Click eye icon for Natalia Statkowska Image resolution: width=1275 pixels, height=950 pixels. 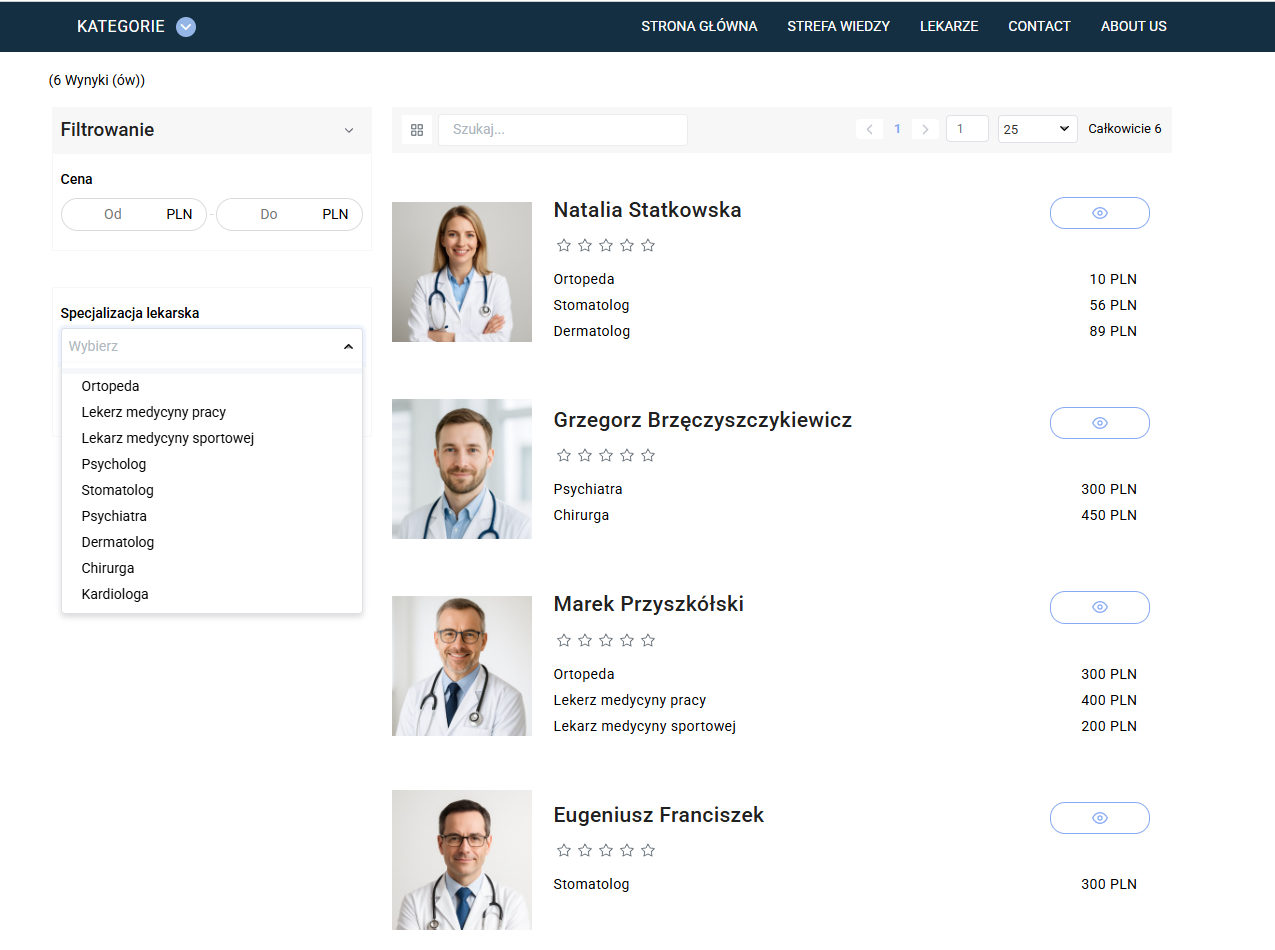(1099, 213)
